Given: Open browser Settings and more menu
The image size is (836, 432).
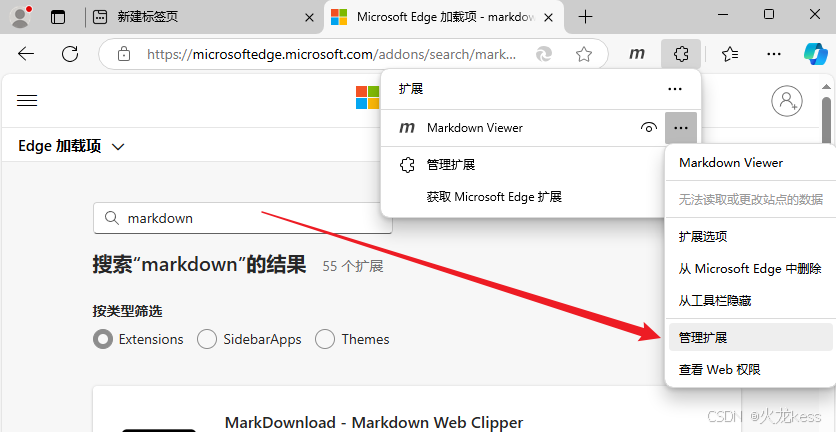Looking at the screenshot, I should click(774, 54).
